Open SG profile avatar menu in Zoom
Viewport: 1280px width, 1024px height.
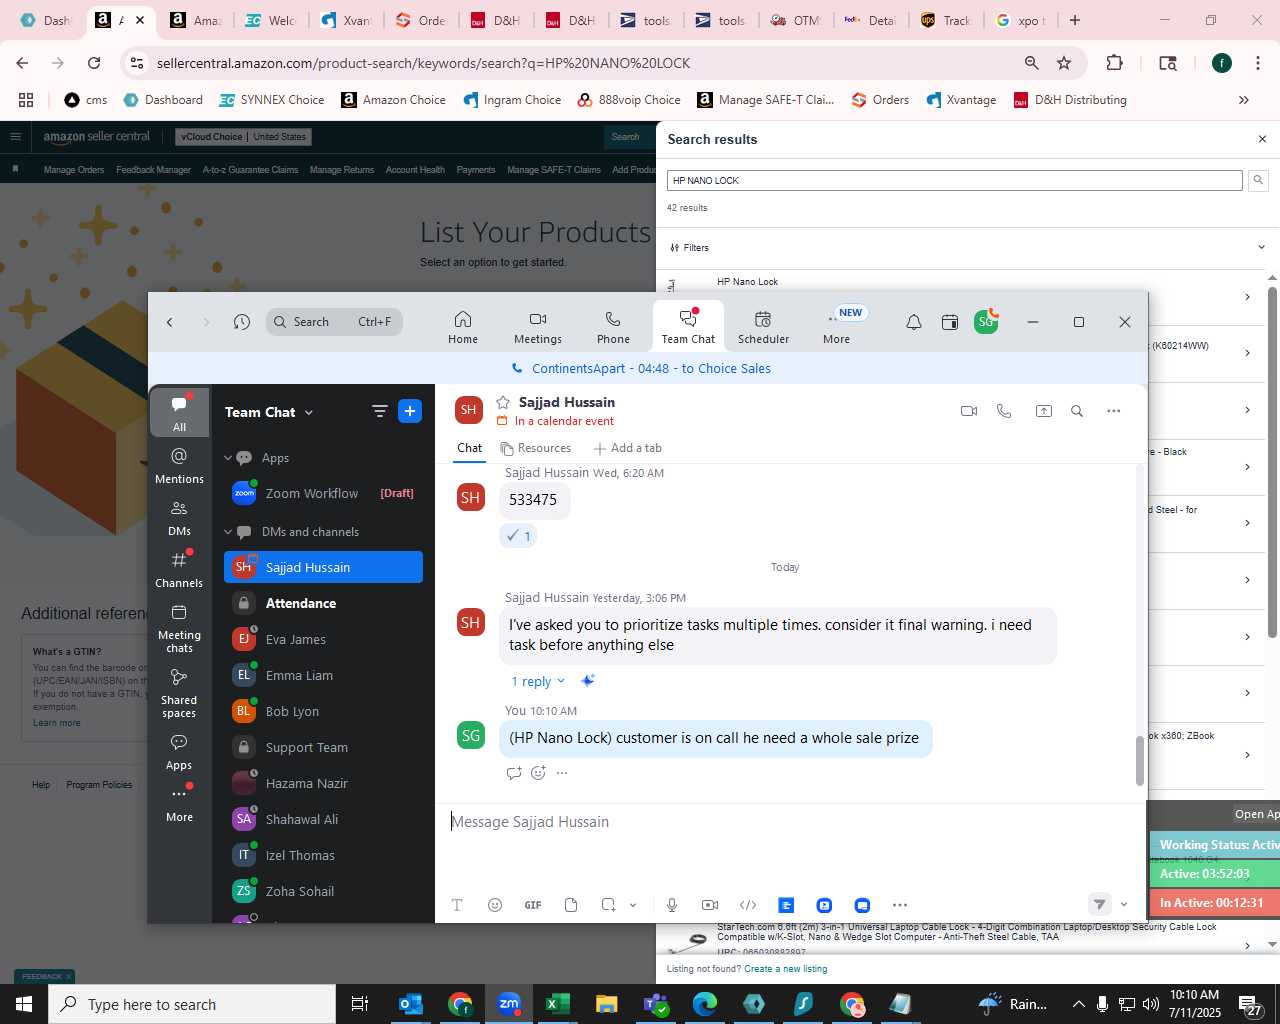[986, 321]
